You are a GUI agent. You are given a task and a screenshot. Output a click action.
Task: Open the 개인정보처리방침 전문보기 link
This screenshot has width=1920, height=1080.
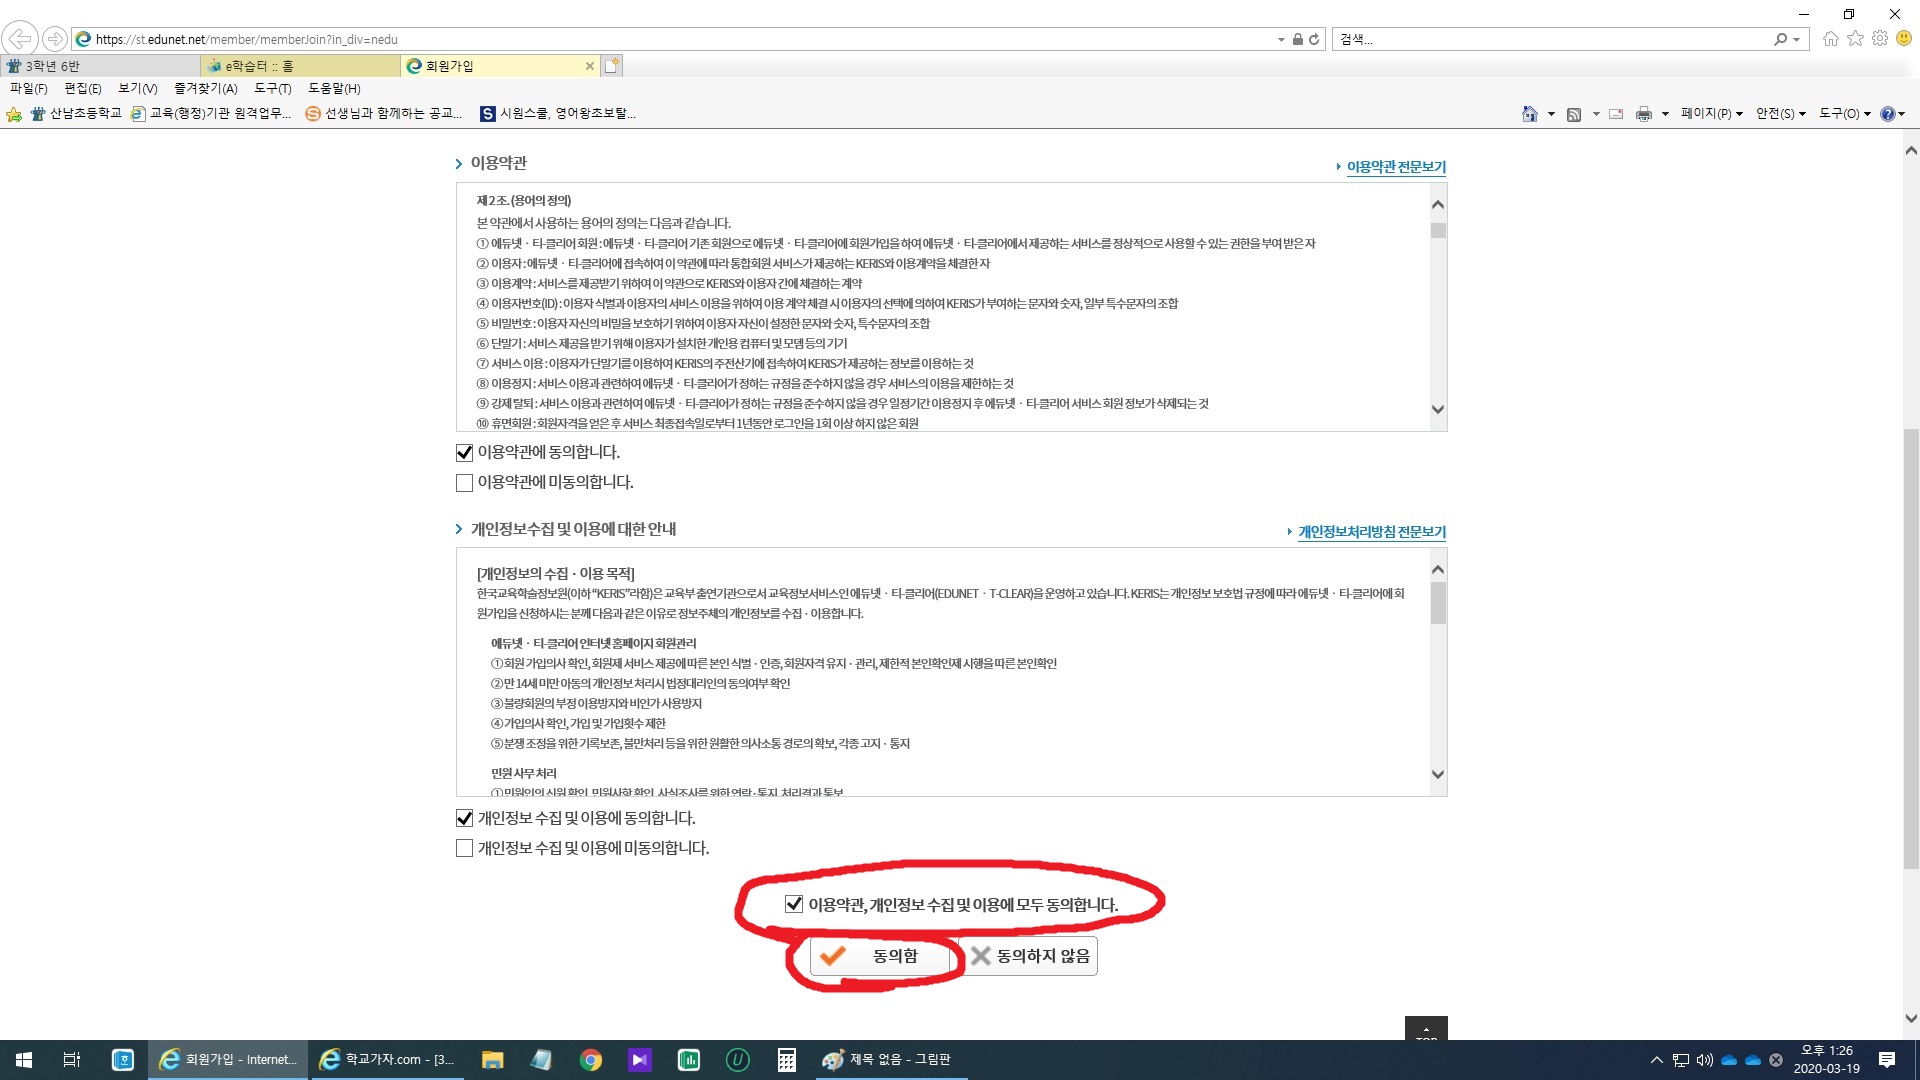tap(1372, 532)
